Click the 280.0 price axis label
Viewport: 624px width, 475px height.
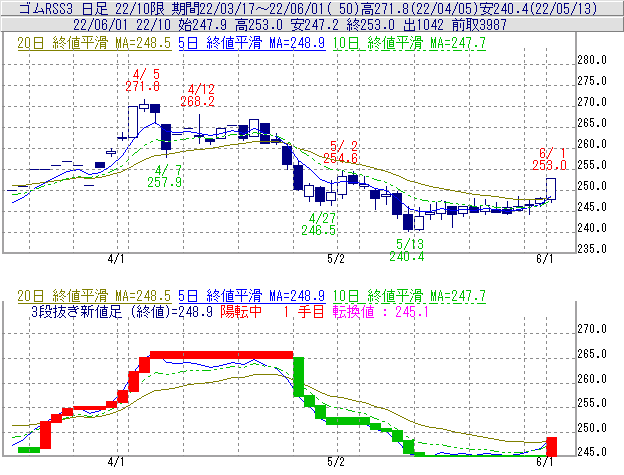pos(592,60)
